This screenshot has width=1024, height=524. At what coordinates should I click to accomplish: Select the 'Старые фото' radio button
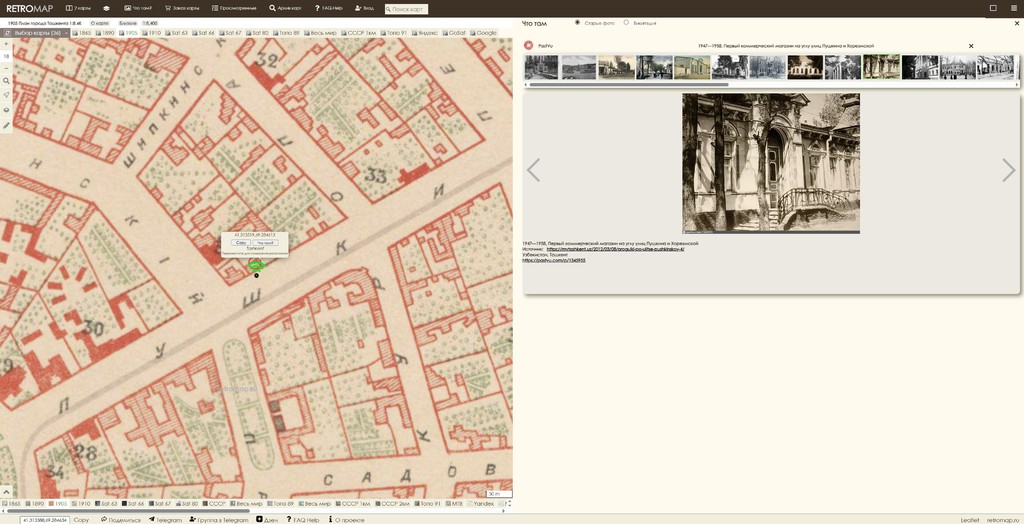(x=577, y=22)
